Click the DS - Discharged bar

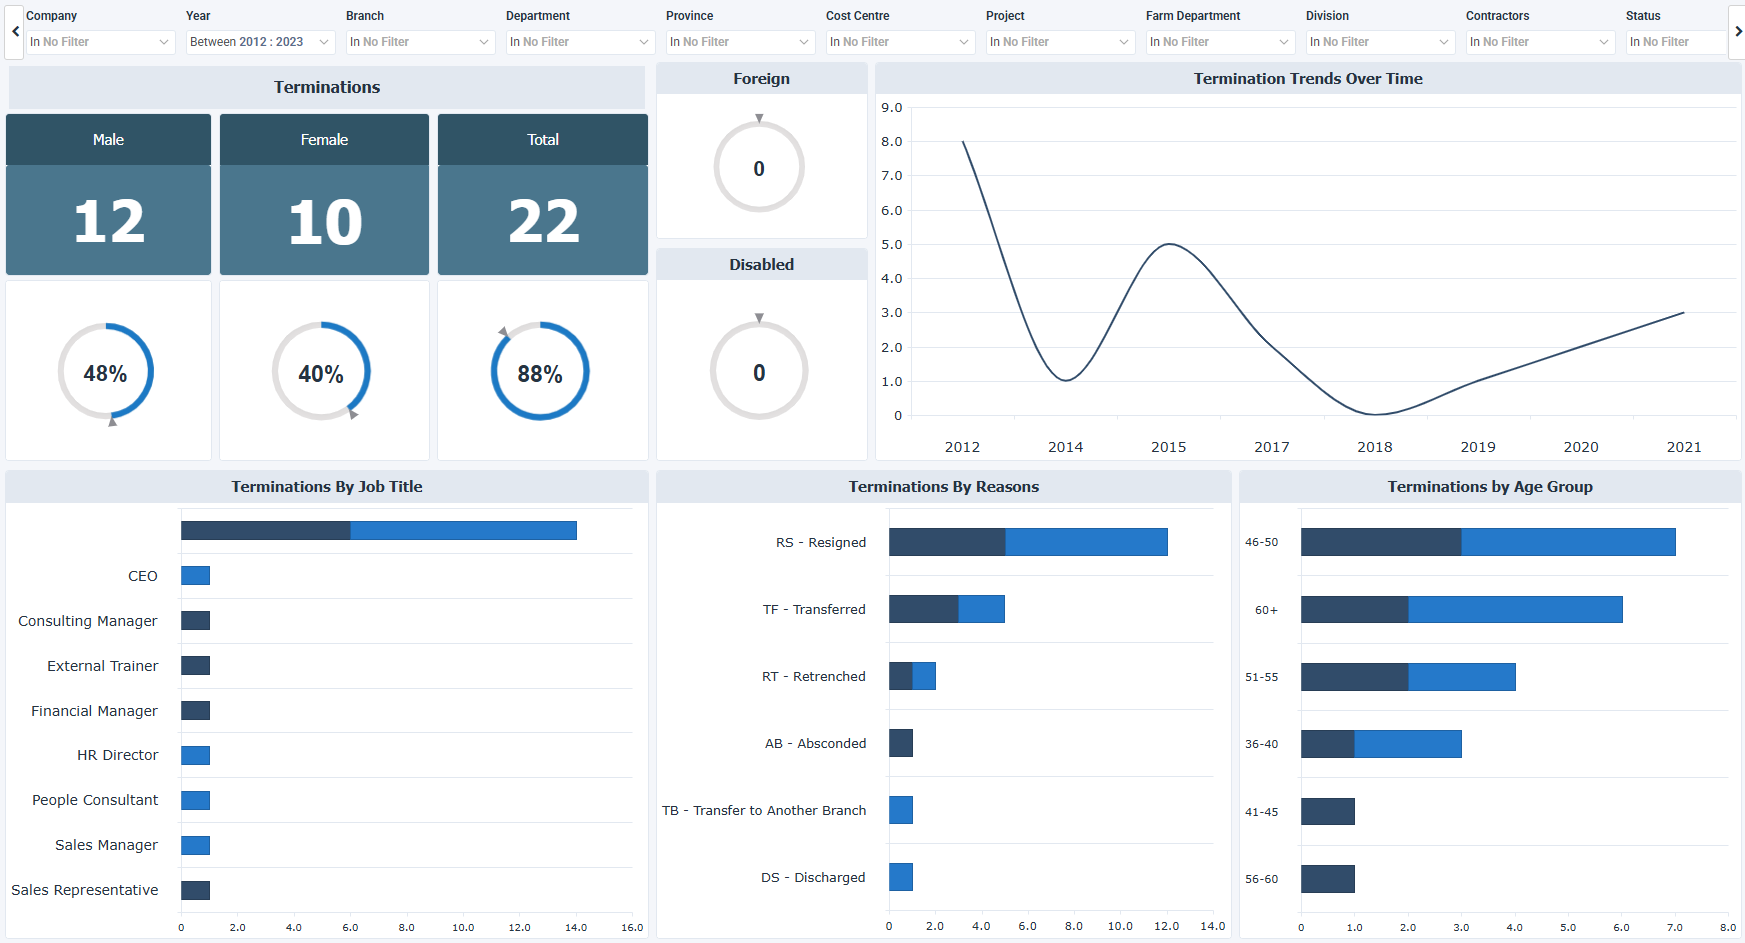pyautogui.click(x=901, y=877)
